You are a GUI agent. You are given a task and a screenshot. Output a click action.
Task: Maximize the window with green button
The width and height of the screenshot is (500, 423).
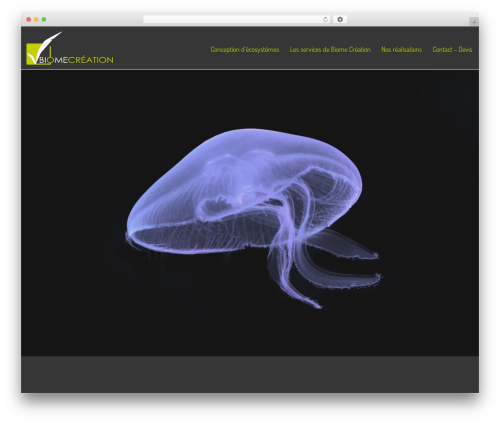(44, 20)
